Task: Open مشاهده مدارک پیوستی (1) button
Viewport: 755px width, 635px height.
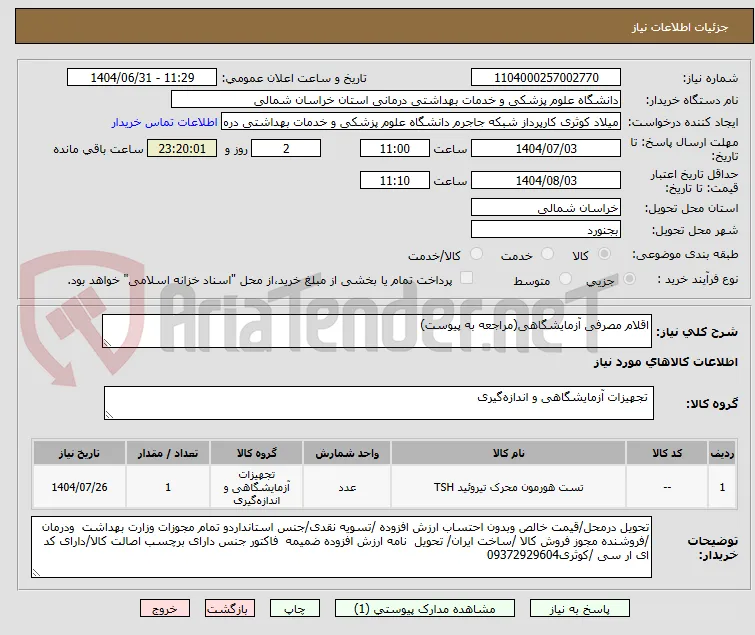Action: pos(425,609)
